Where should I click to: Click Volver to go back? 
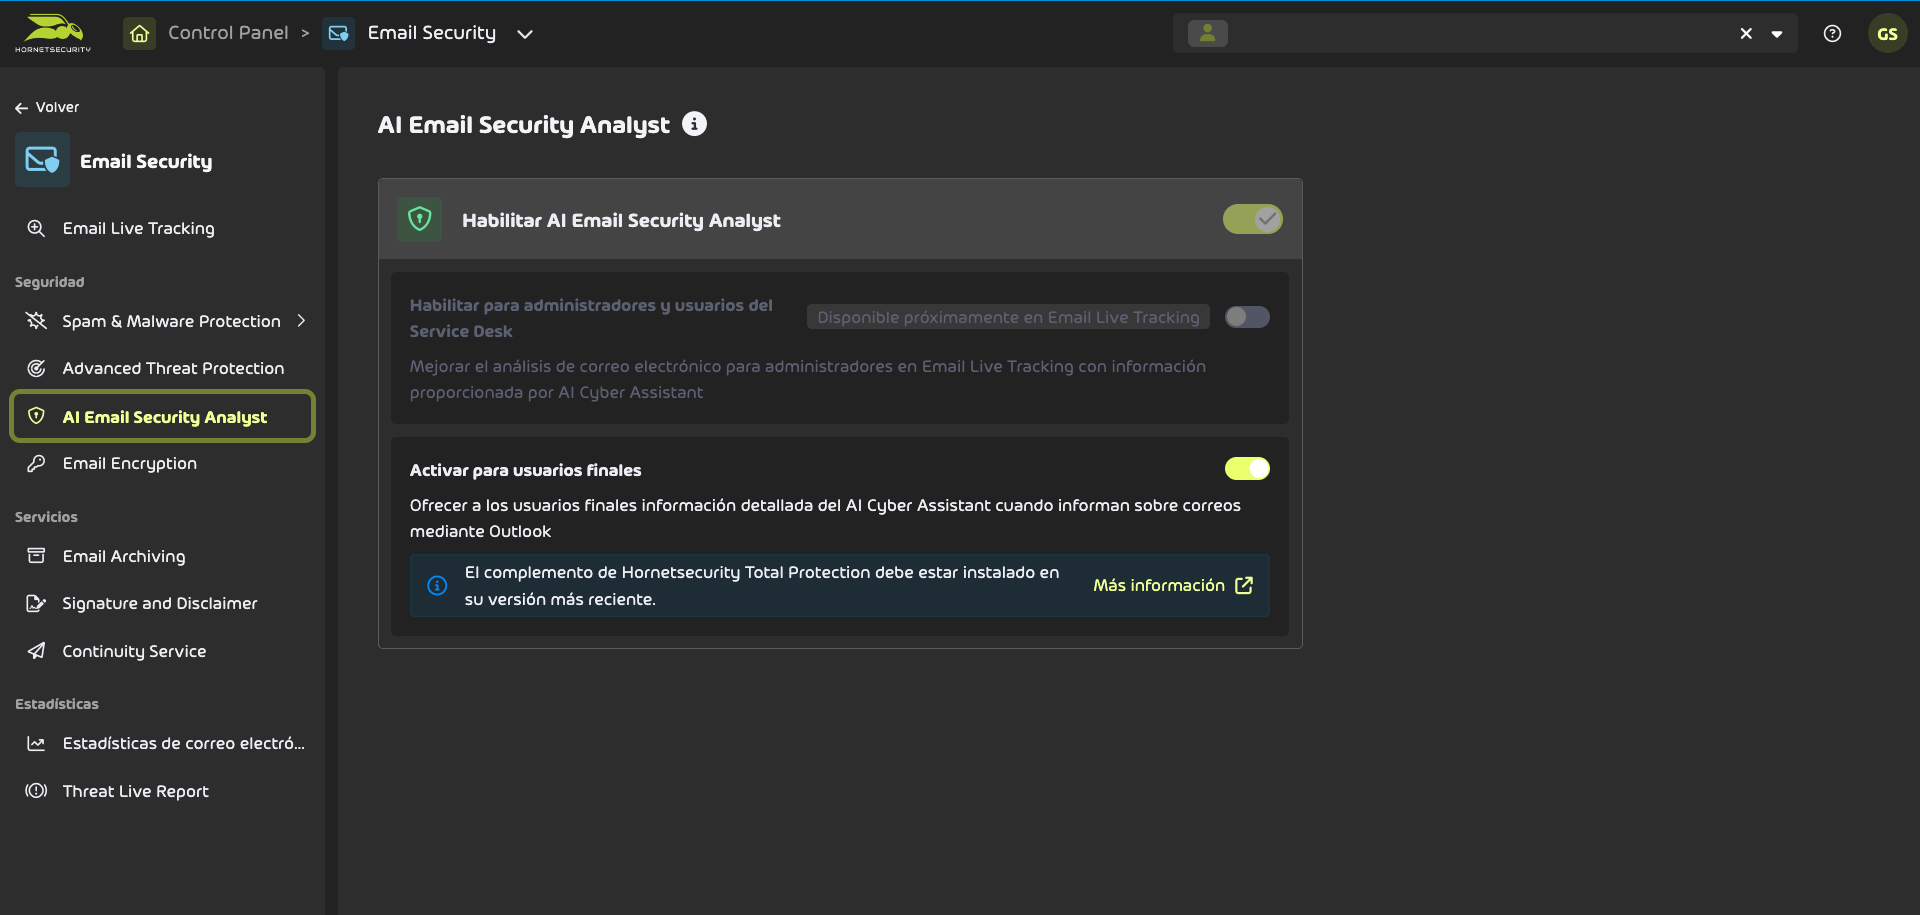[x=48, y=107]
